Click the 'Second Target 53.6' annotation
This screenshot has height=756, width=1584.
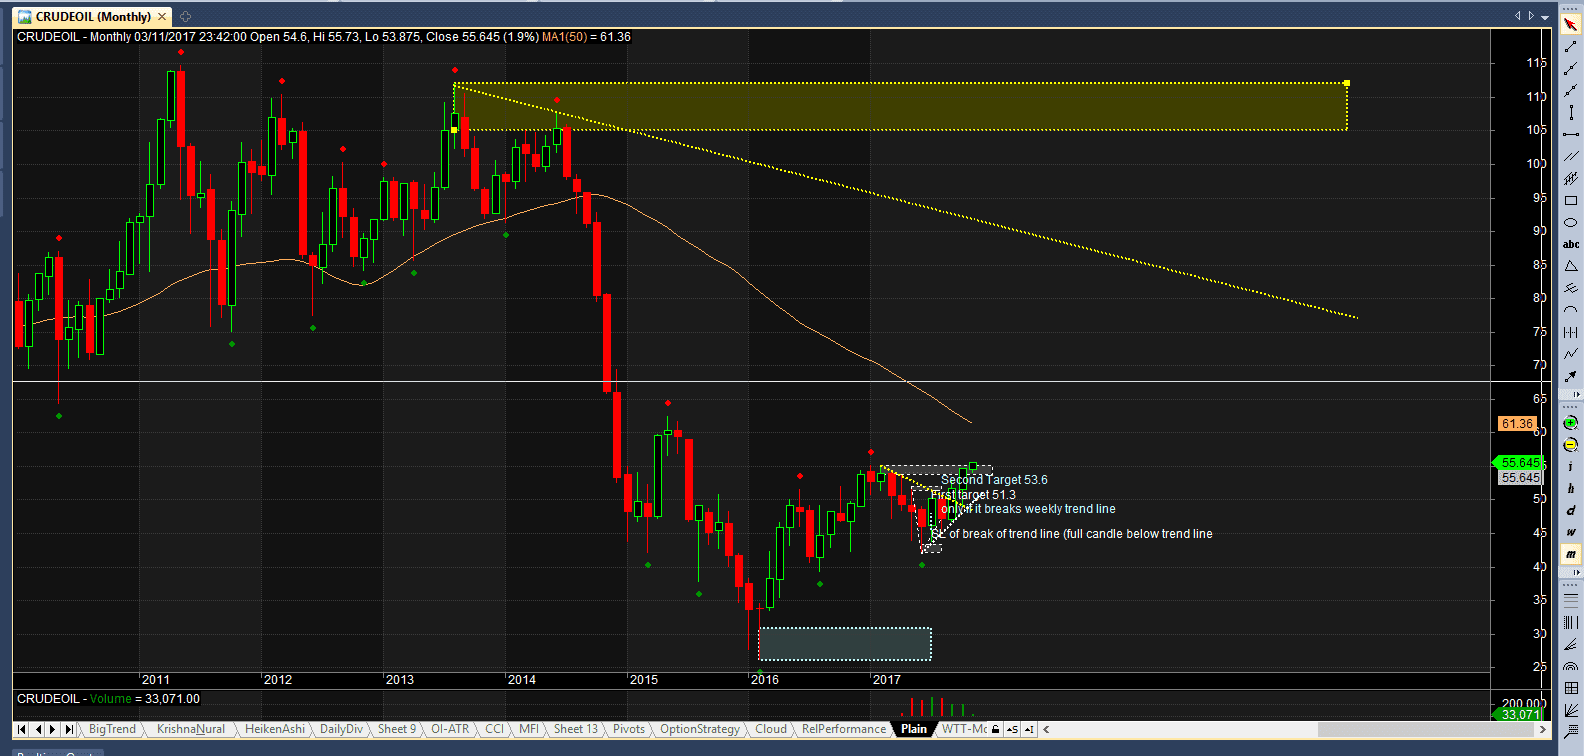(x=994, y=480)
